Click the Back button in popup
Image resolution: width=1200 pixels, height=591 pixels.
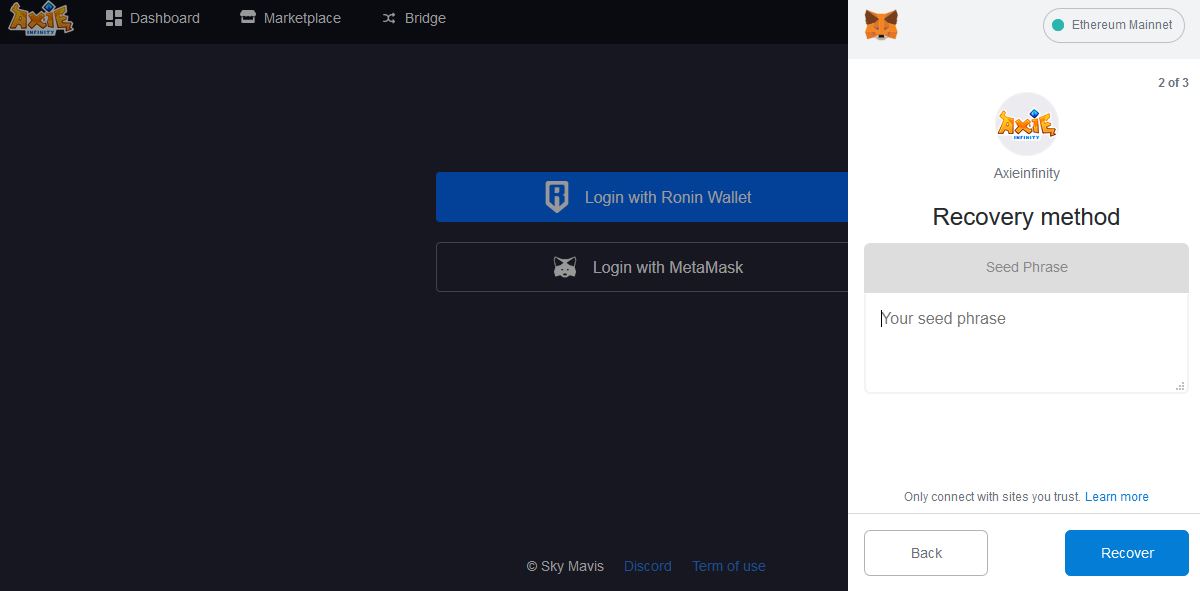click(926, 553)
